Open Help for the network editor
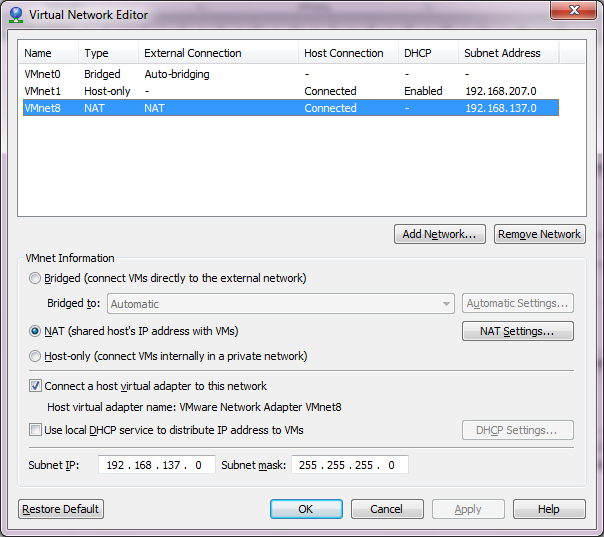This screenshot has width=604, height=537. [549, 509]
